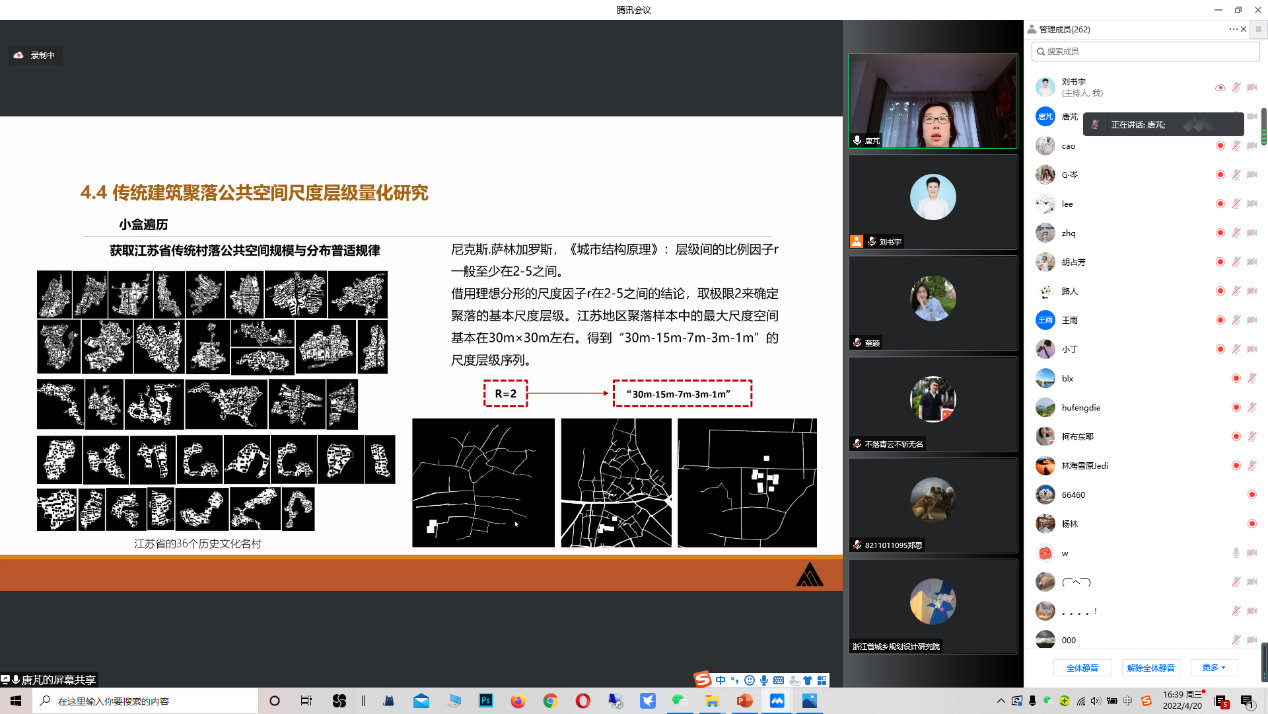Open Photoshop from the taskbar
The width and height of the screenshot is (1268, 714).
pyautogui.click(x=487, y=701)
